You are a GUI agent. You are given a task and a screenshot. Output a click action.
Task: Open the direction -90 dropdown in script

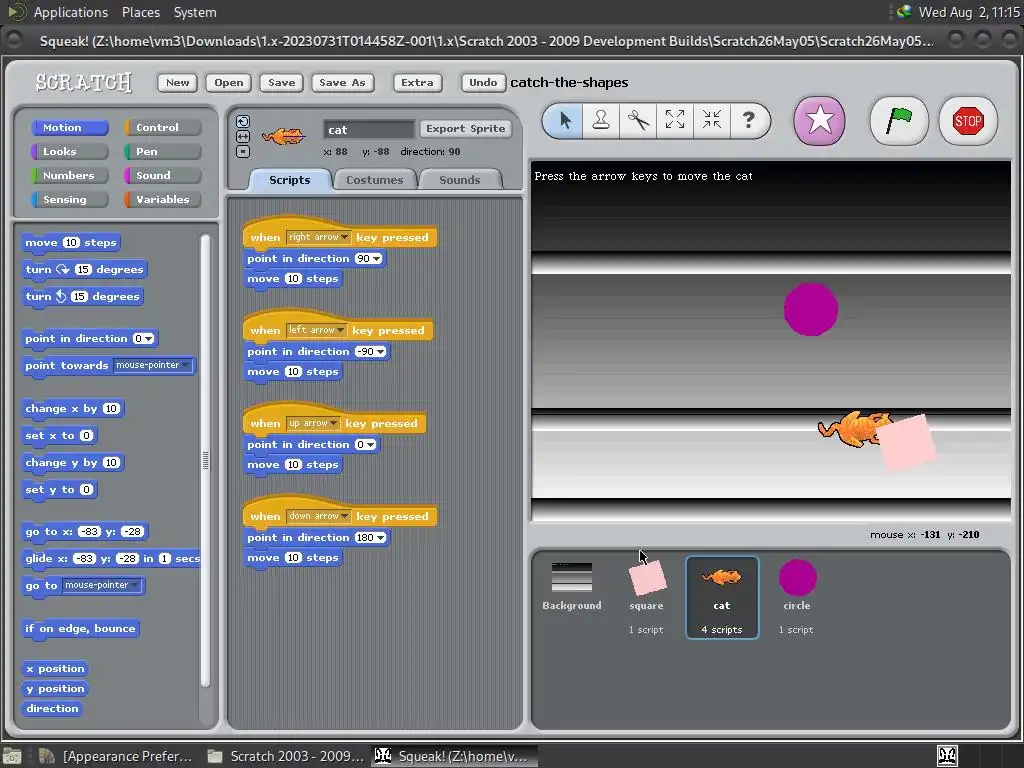tap(371, 352)
